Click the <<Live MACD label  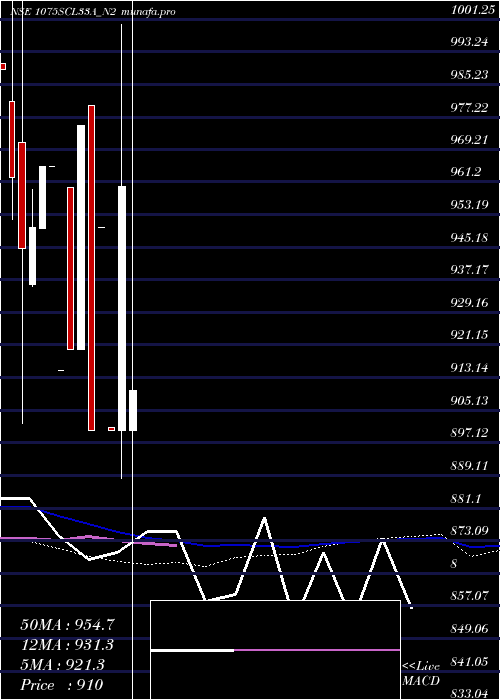point(421,673)
